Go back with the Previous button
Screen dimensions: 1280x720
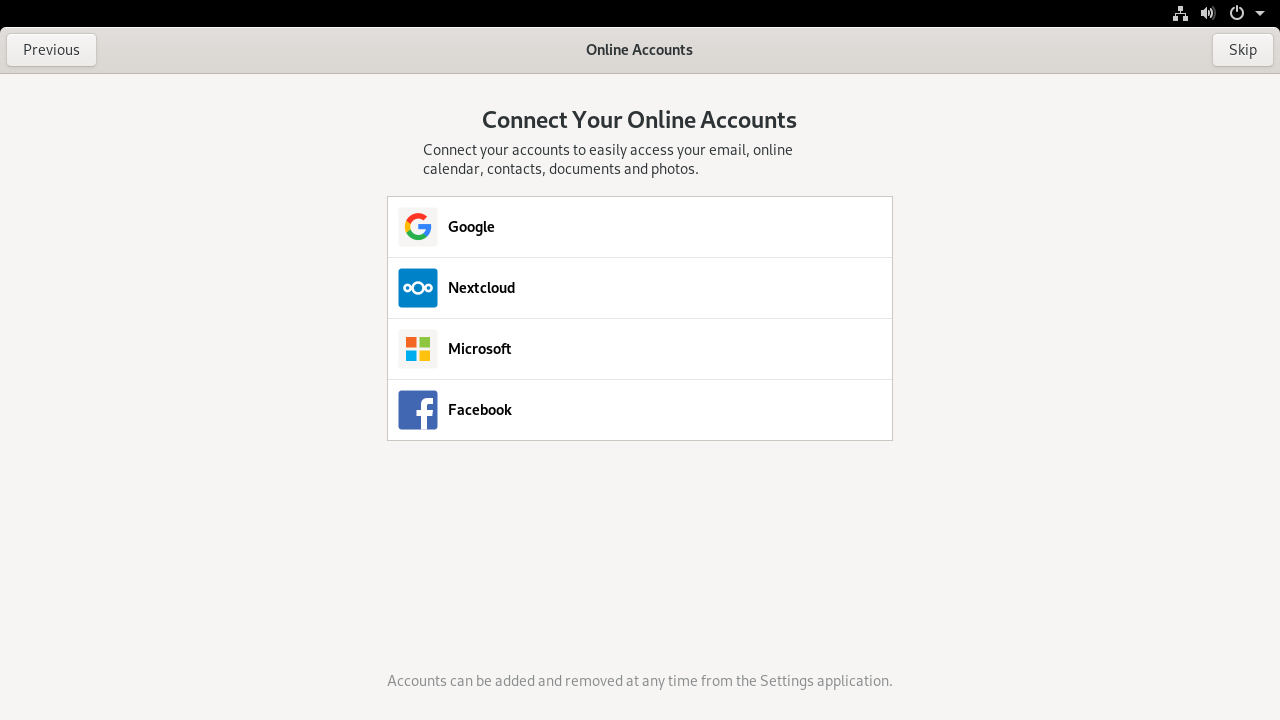tap(51, 50)
